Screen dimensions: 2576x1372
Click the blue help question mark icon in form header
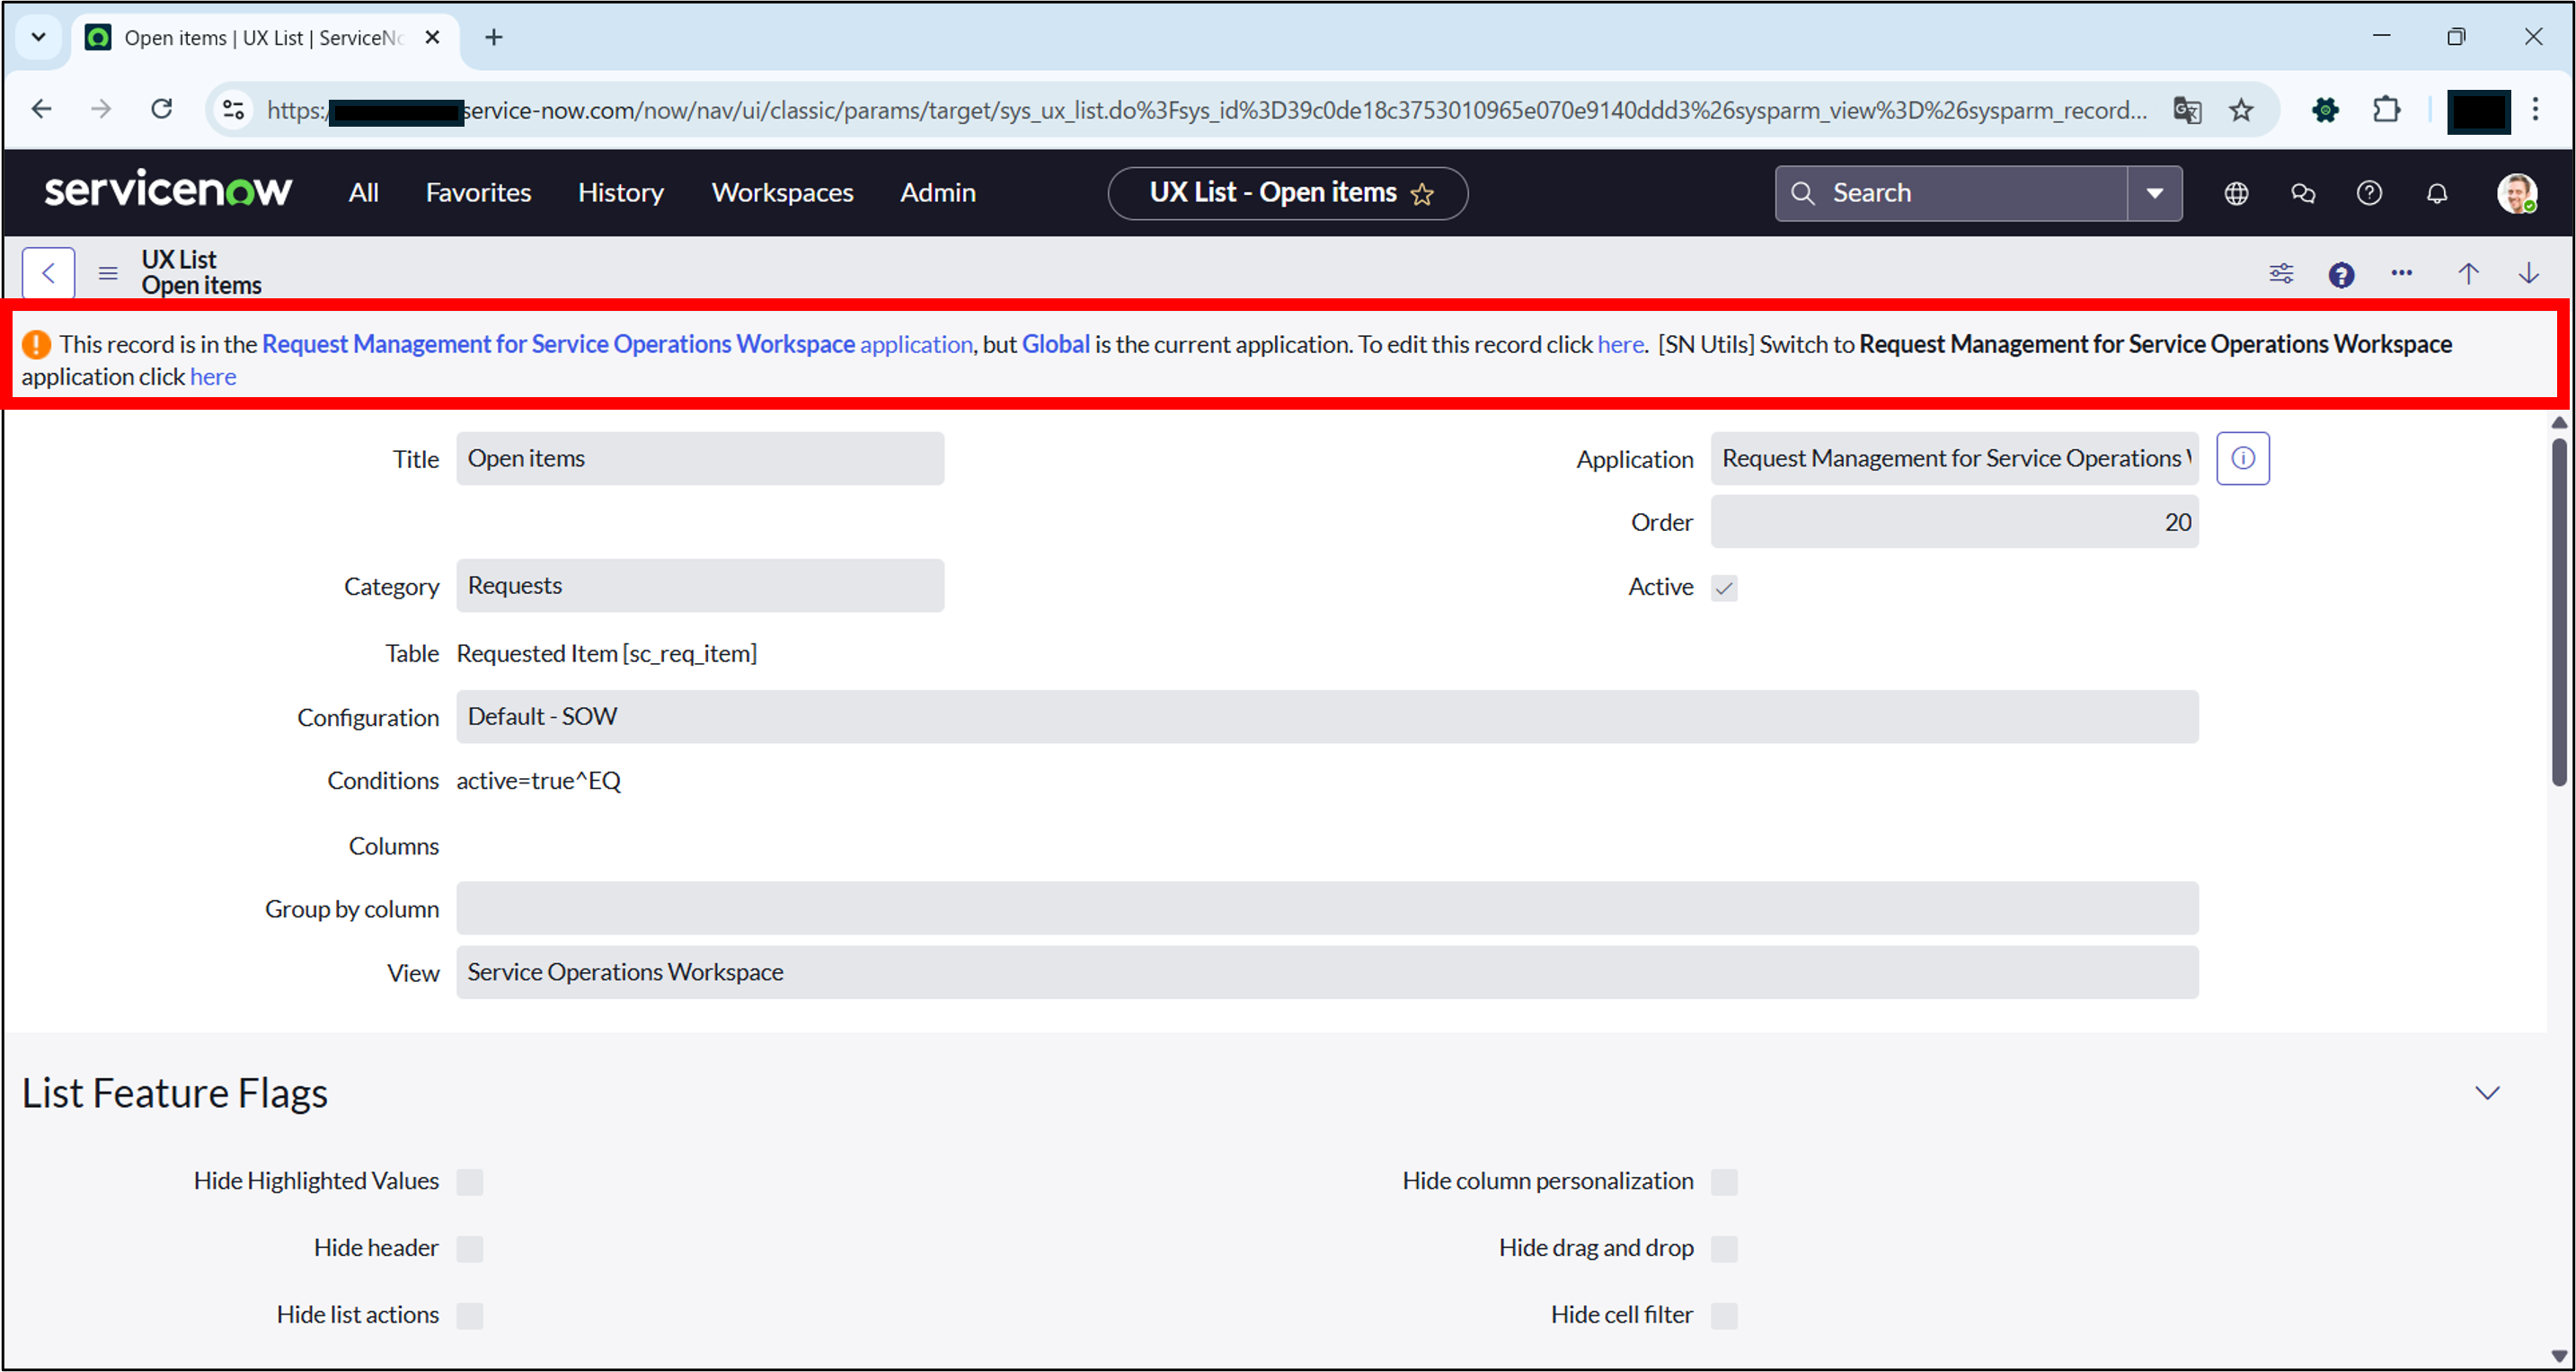2340,274
